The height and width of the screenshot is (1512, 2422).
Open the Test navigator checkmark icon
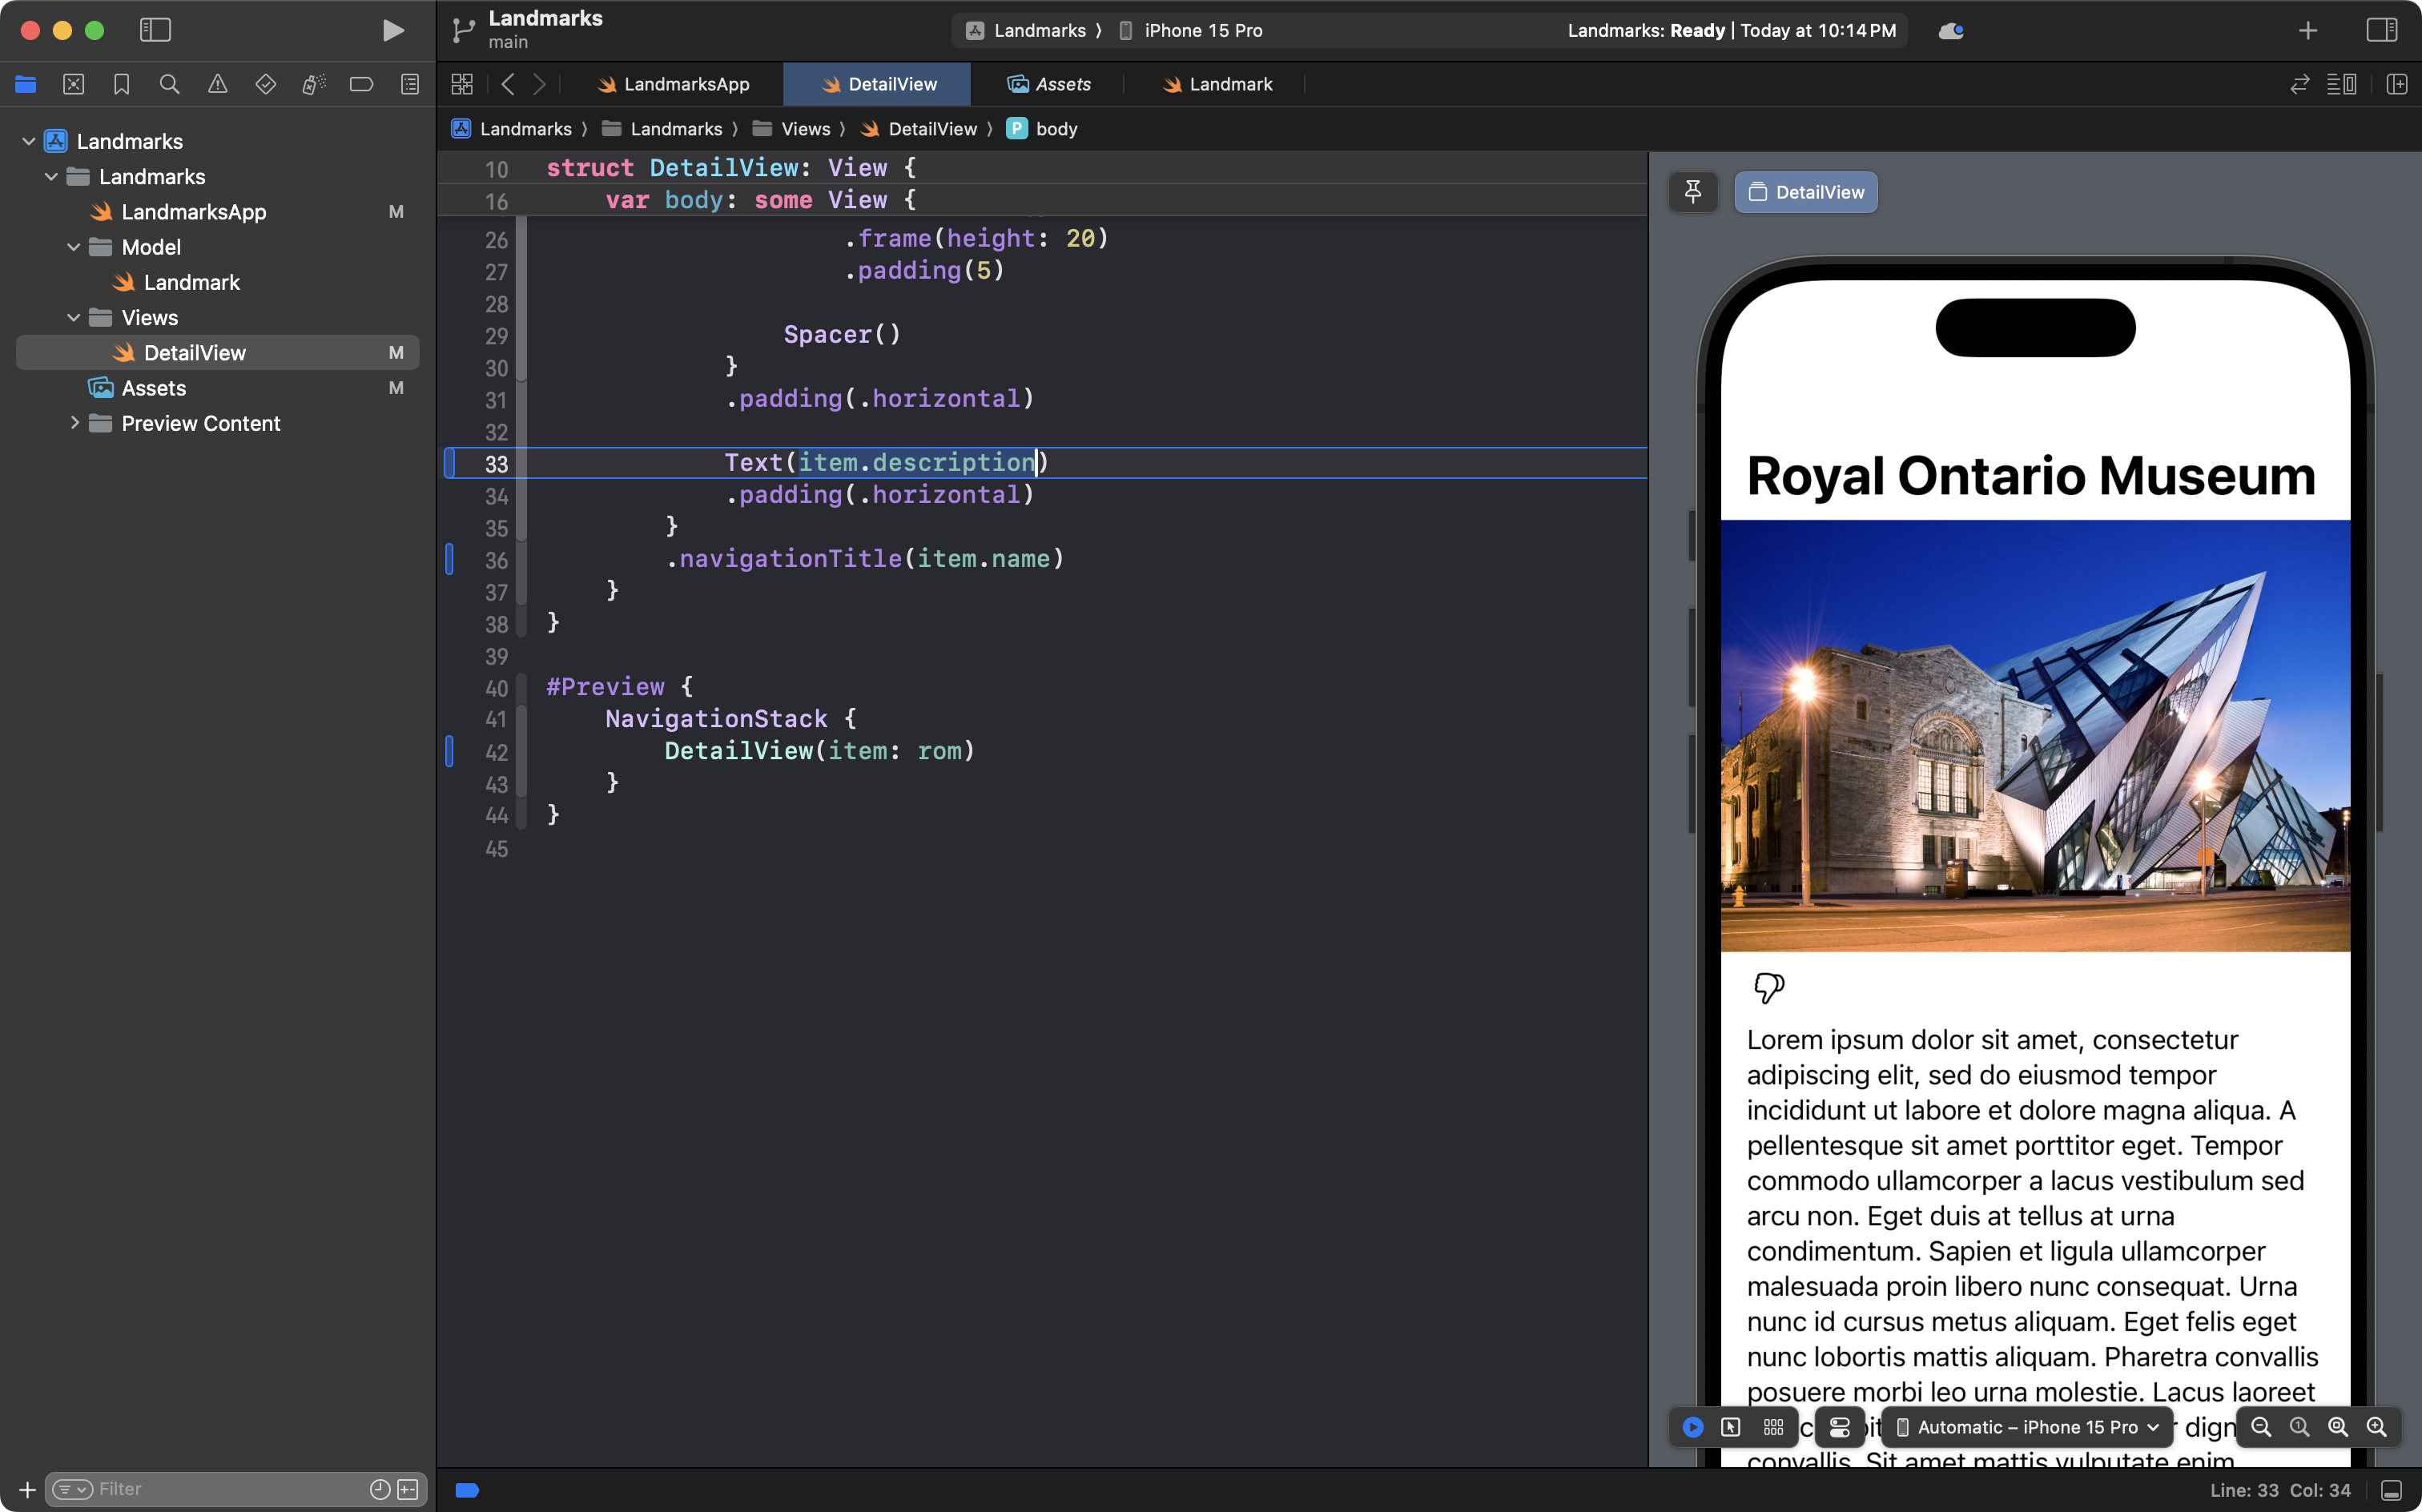[x=266, y=84]
